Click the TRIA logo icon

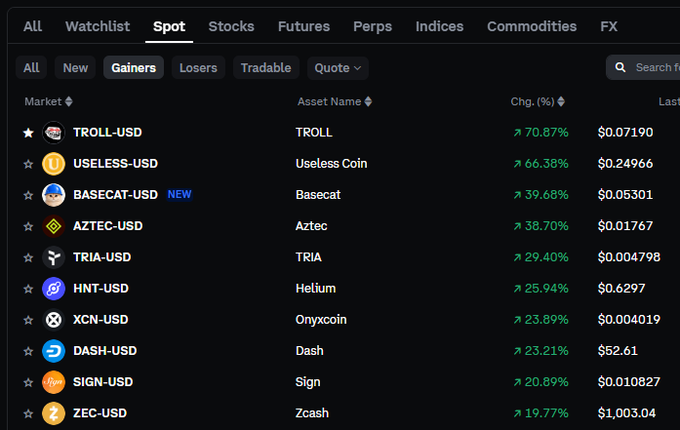coord(53,257)
